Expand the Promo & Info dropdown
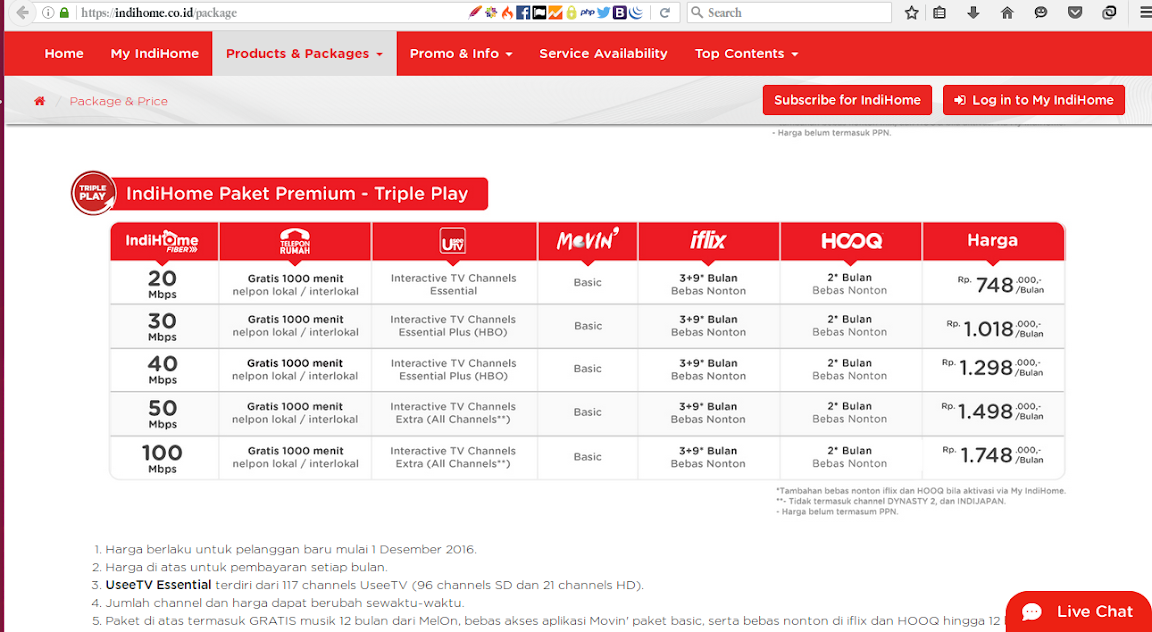This screenshot has height=632, width=1152. click(x=461, y=54)
